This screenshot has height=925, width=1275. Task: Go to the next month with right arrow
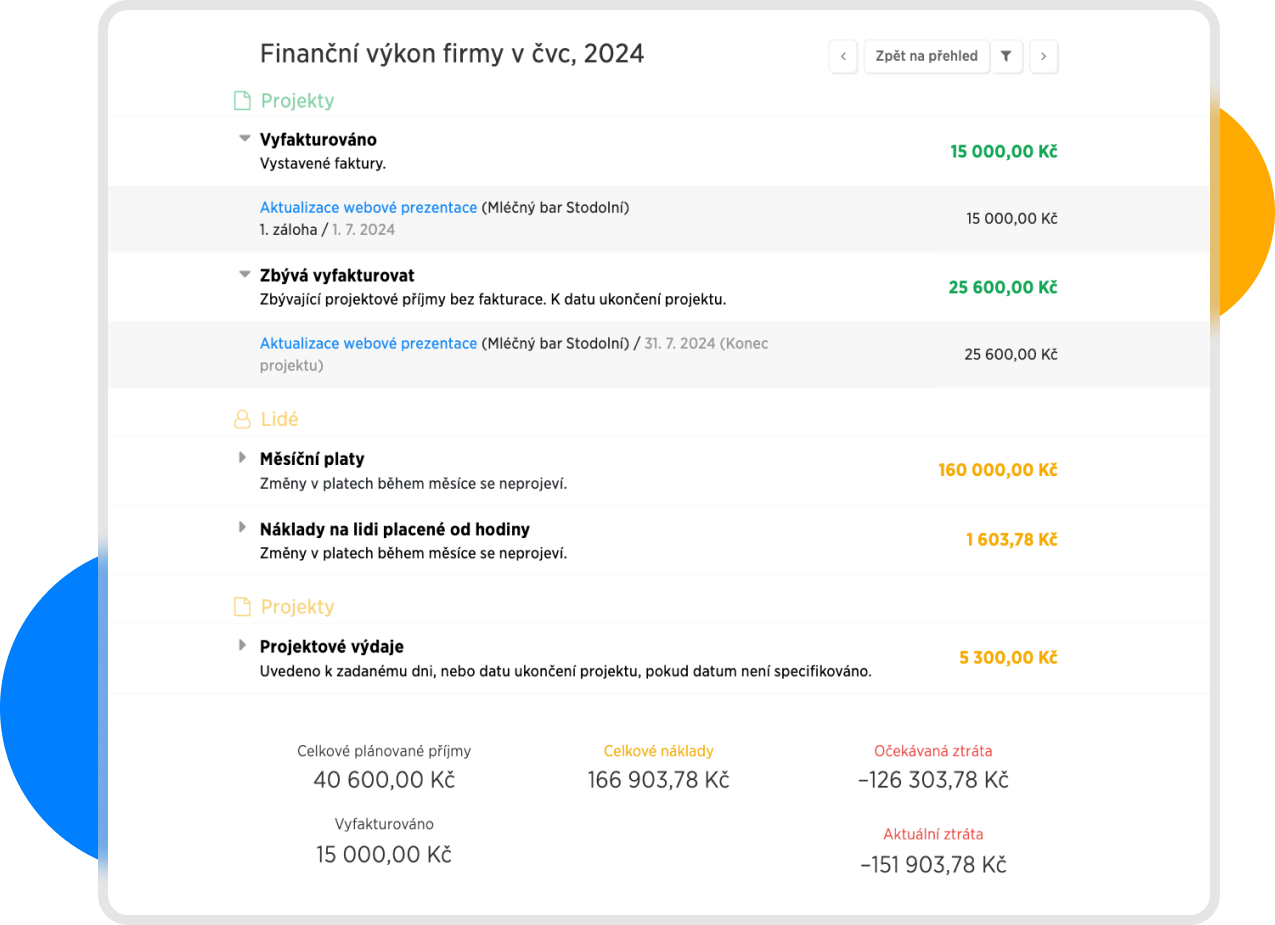pos(1043,57)
